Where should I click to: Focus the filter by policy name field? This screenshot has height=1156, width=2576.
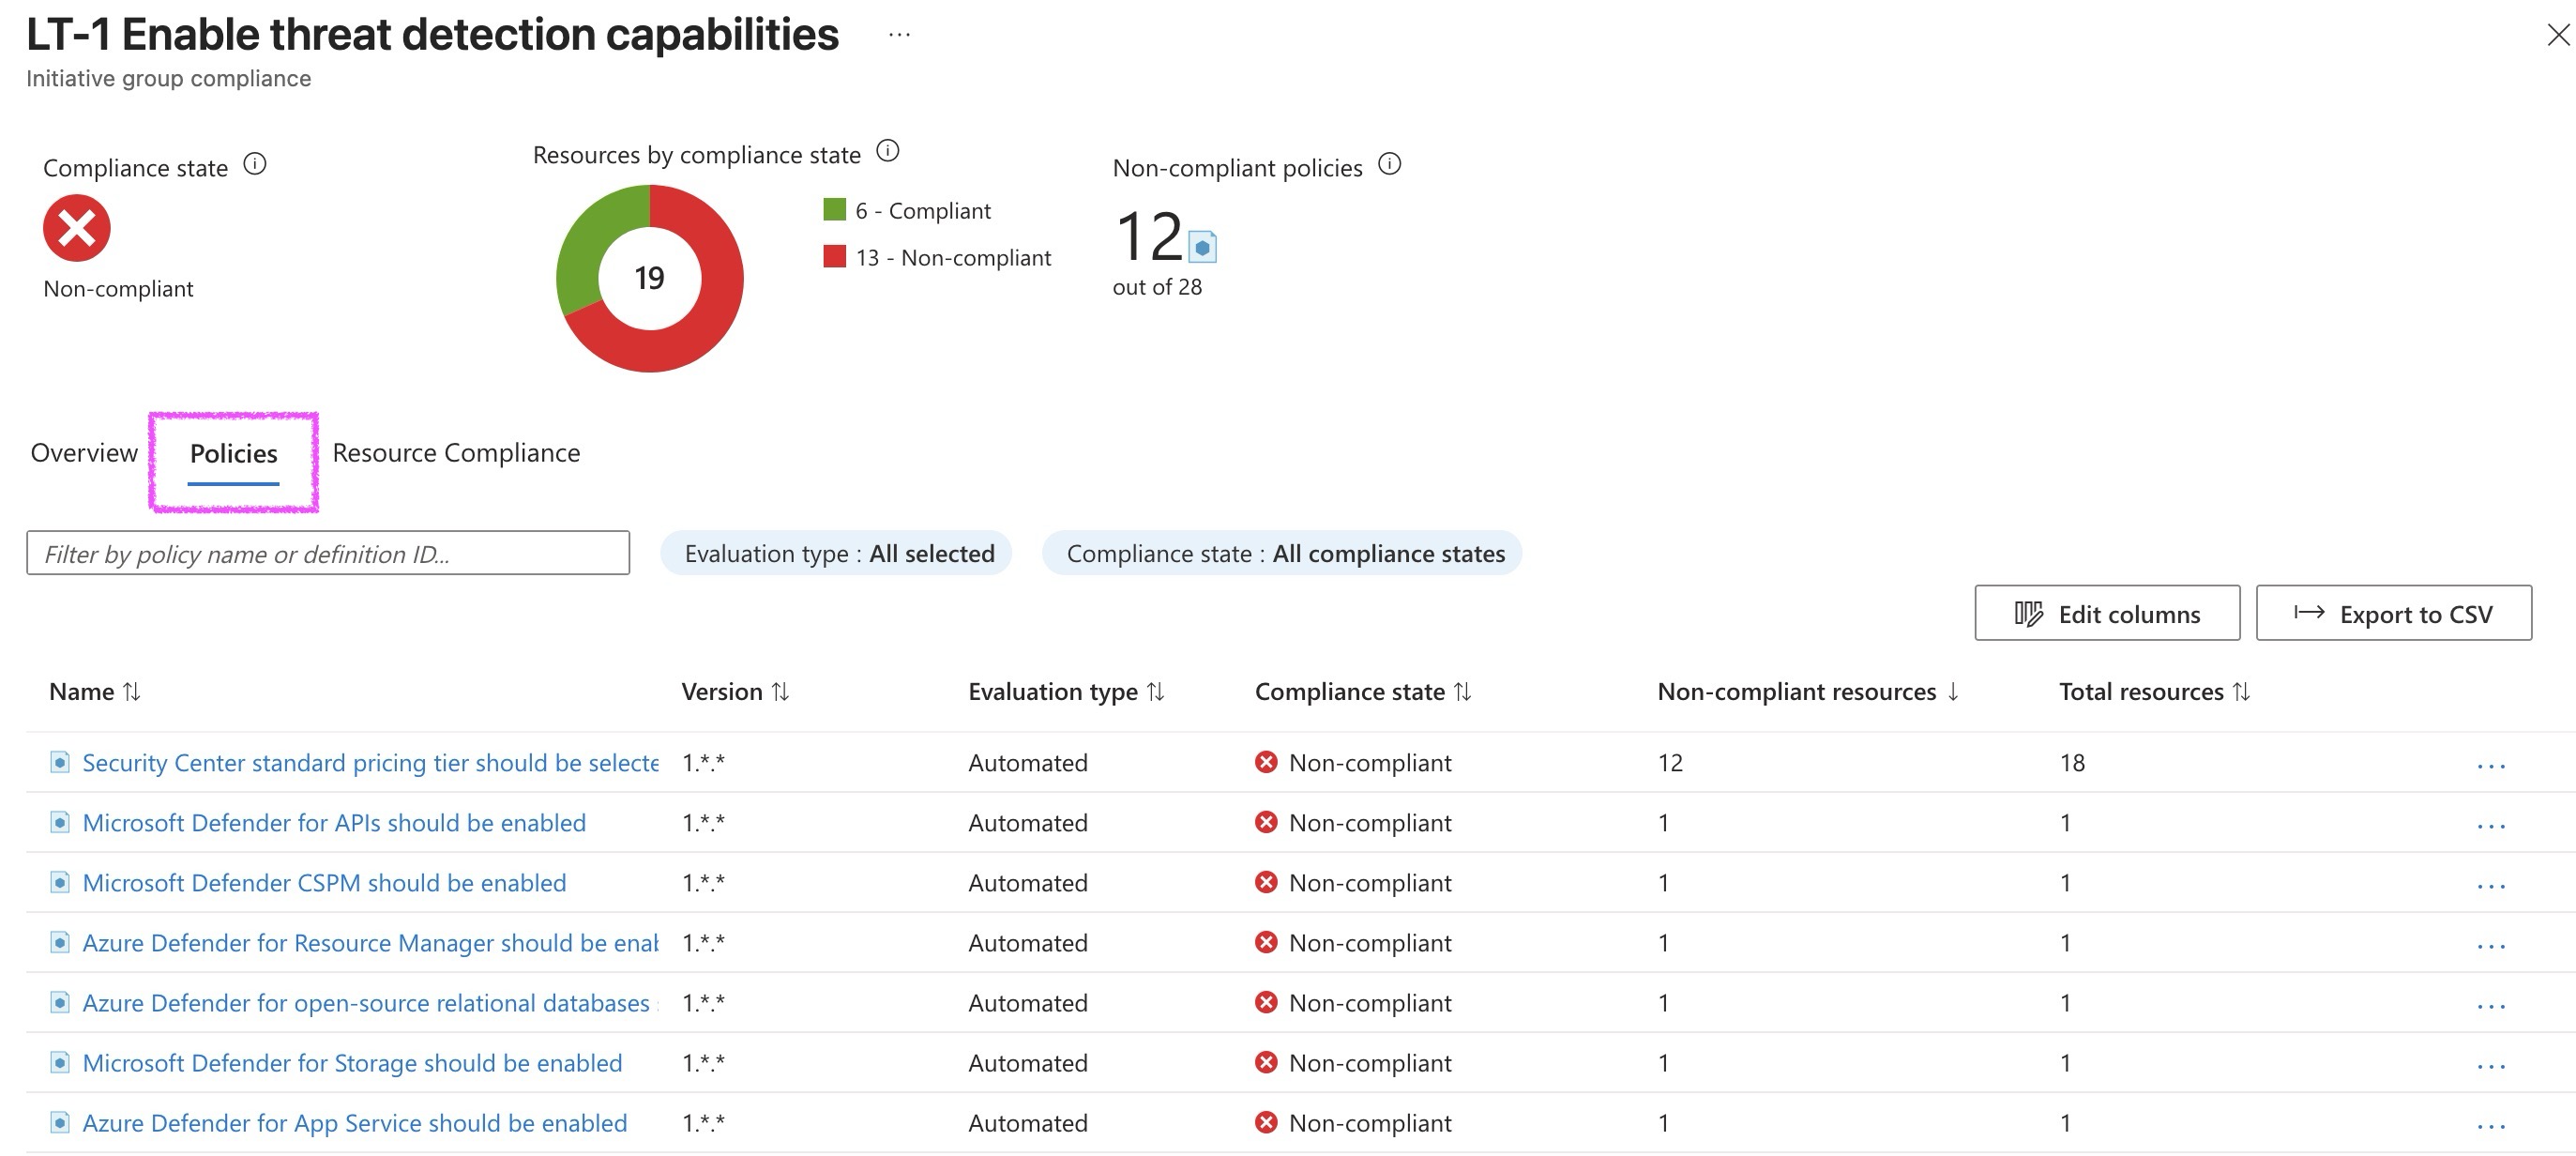[x=328, y=553]
